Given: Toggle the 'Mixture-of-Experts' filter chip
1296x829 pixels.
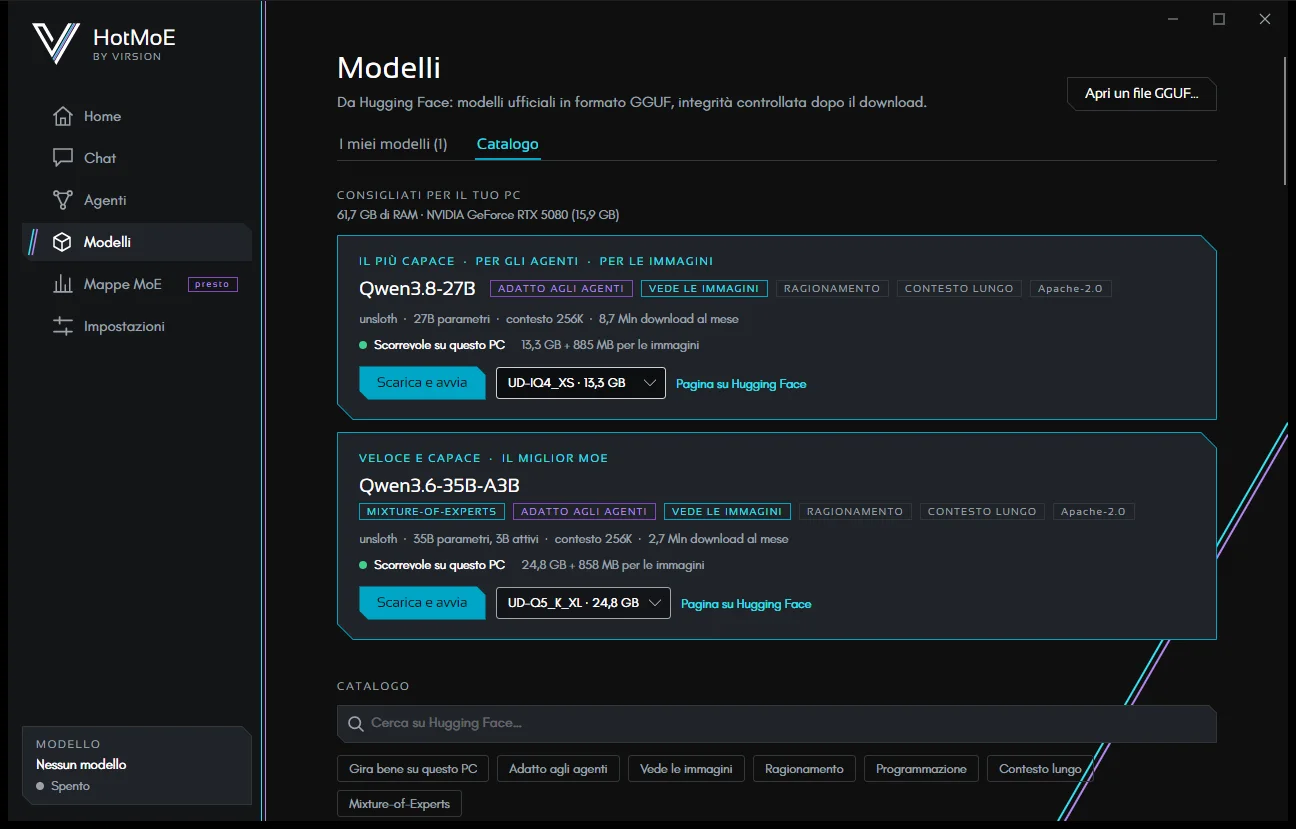Looking at the screenshot, I should tap(399, 803).
